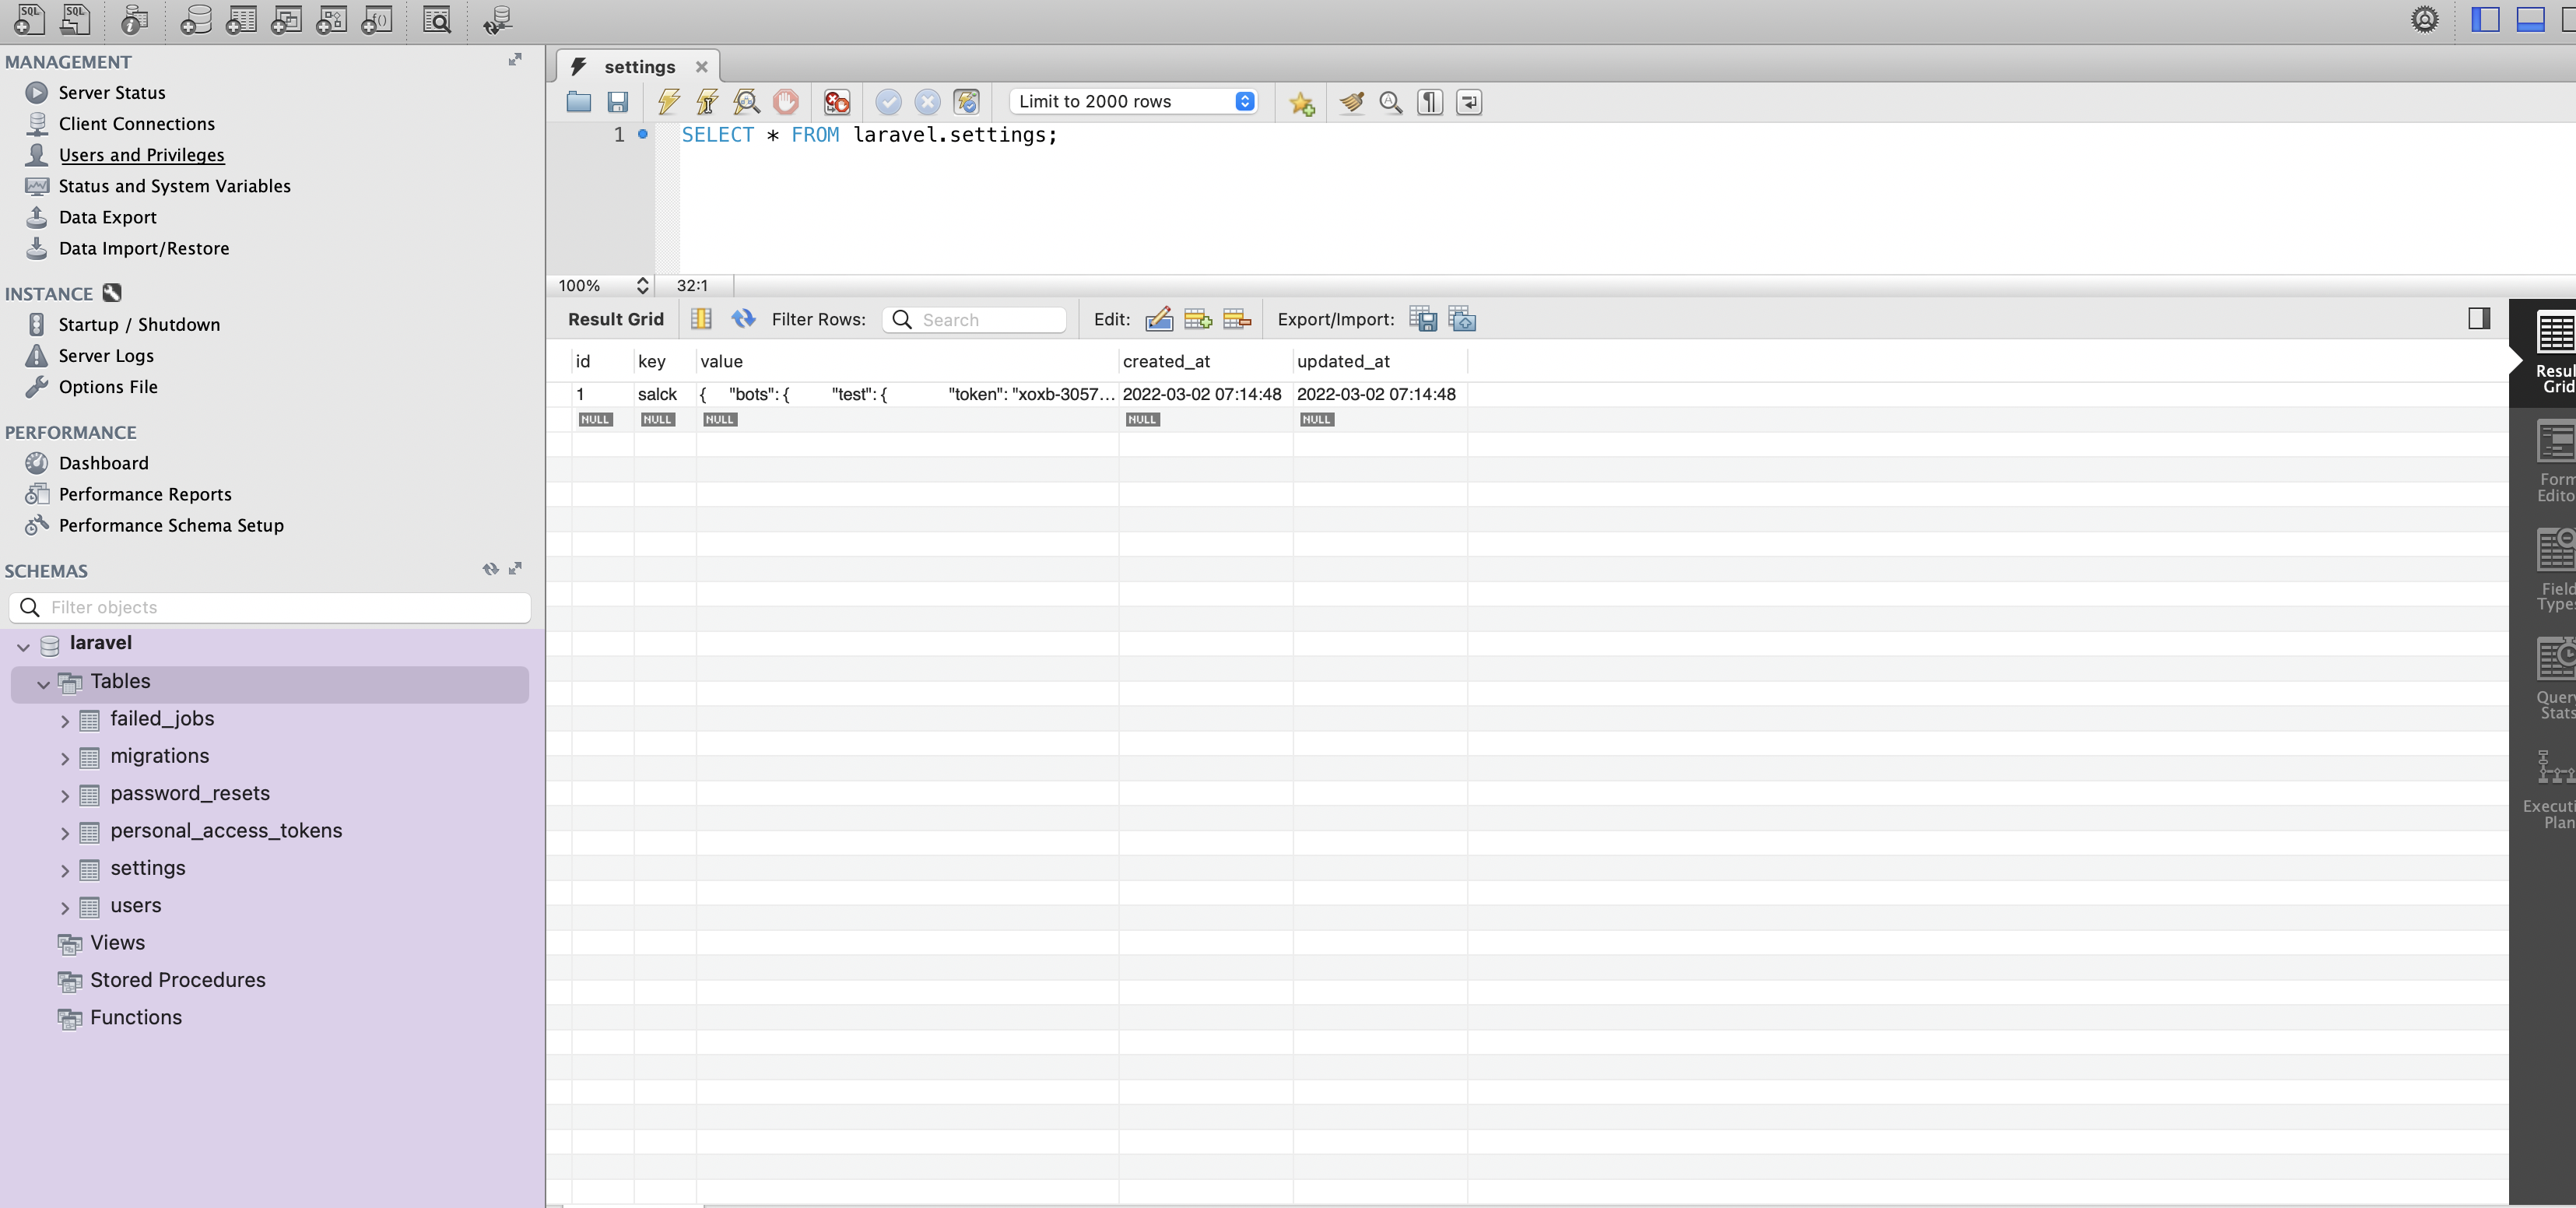
Task: Select the personal_access_tokens table
Action: coord(225,831)
